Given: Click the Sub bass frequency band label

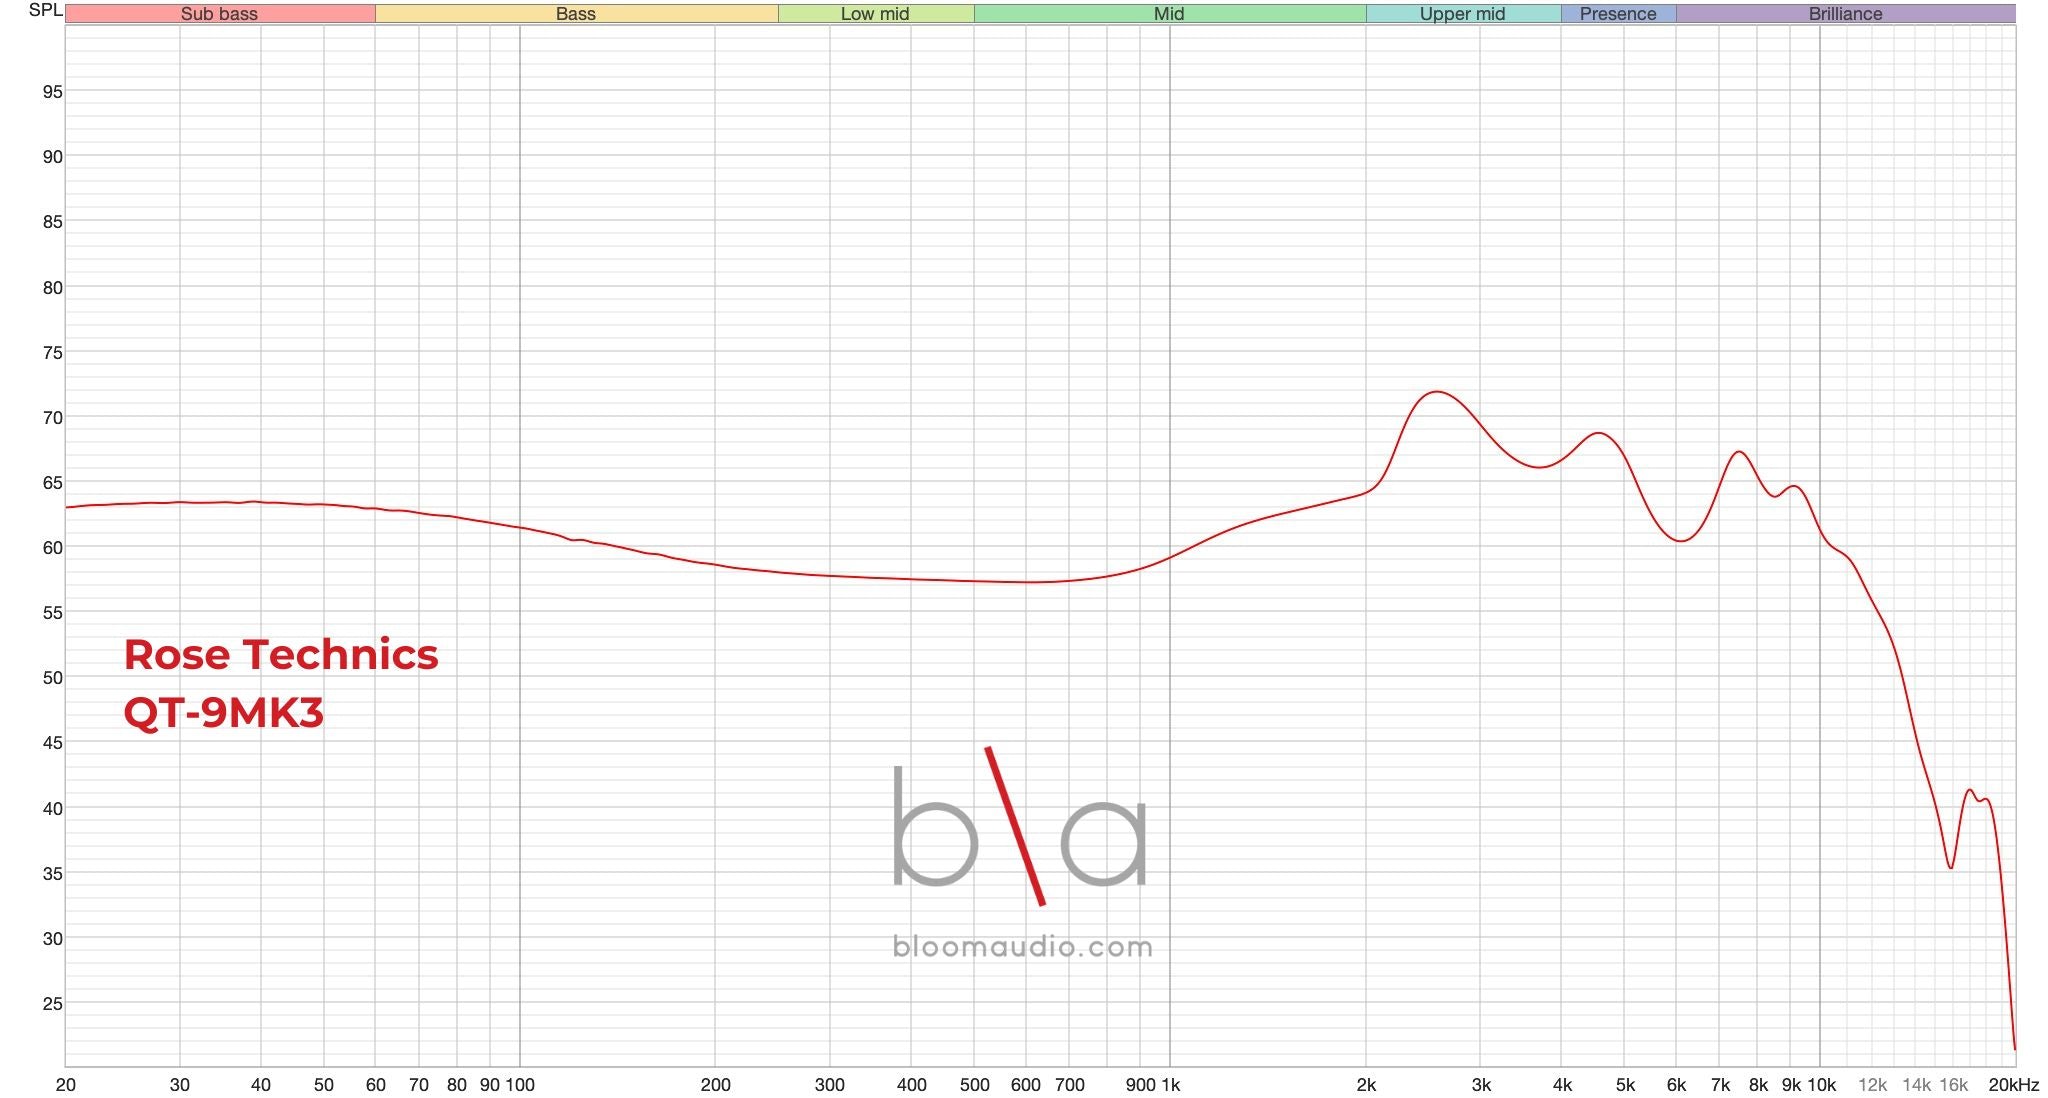Looking at the screenshot, I should coord(219,14).
